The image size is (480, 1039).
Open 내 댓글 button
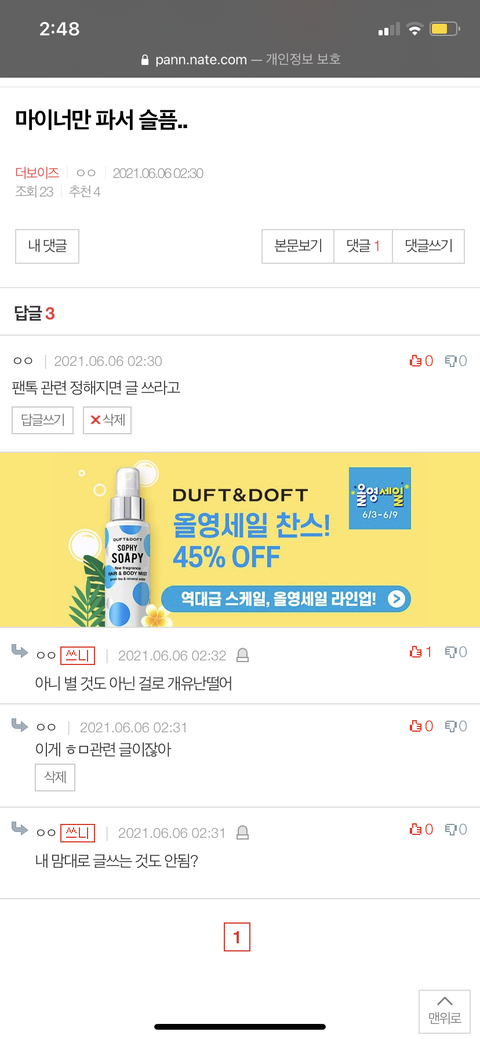coord(47,246)
